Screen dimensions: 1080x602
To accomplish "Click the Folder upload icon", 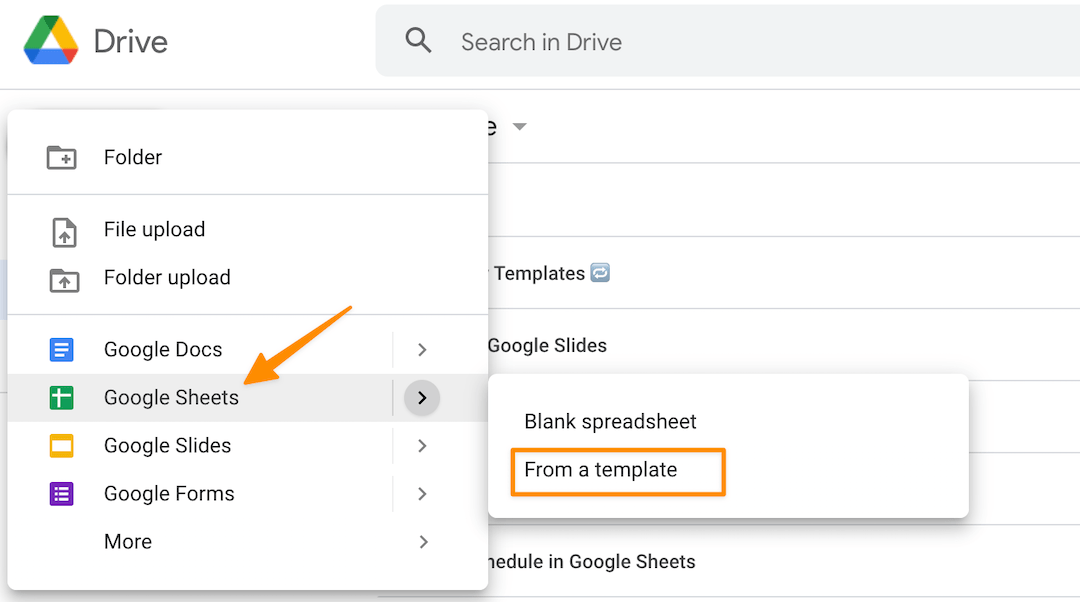I will (63, 279).
